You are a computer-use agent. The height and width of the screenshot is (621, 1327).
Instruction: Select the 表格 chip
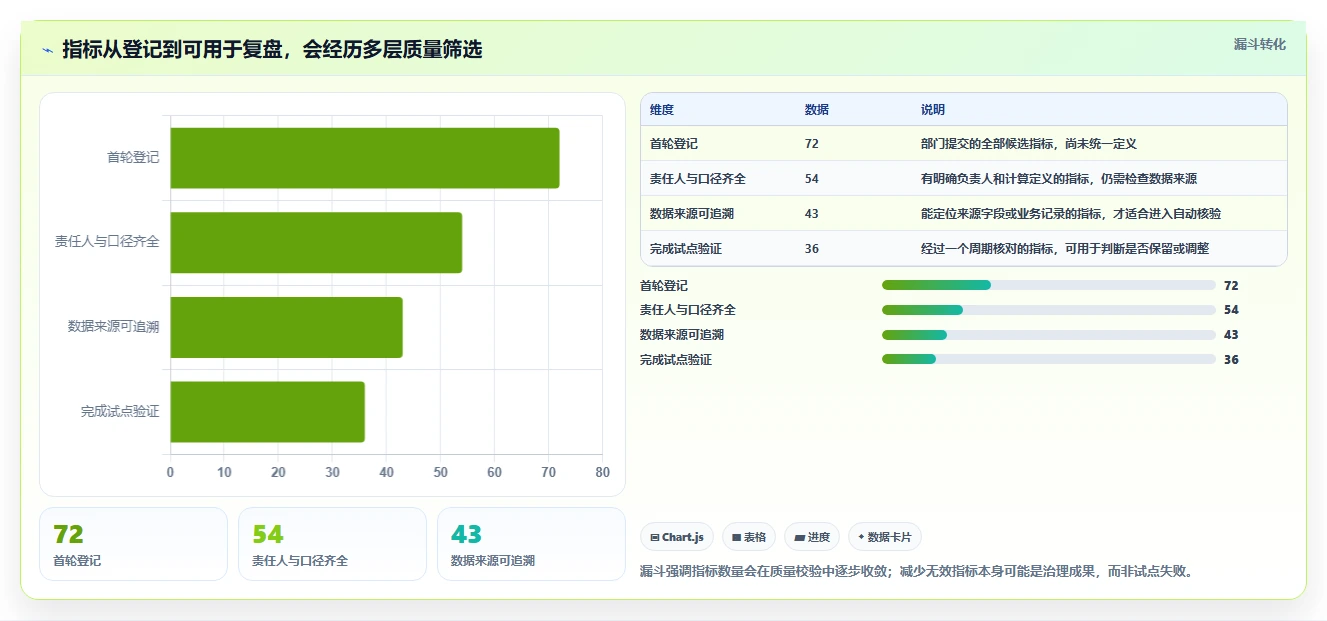749,537
